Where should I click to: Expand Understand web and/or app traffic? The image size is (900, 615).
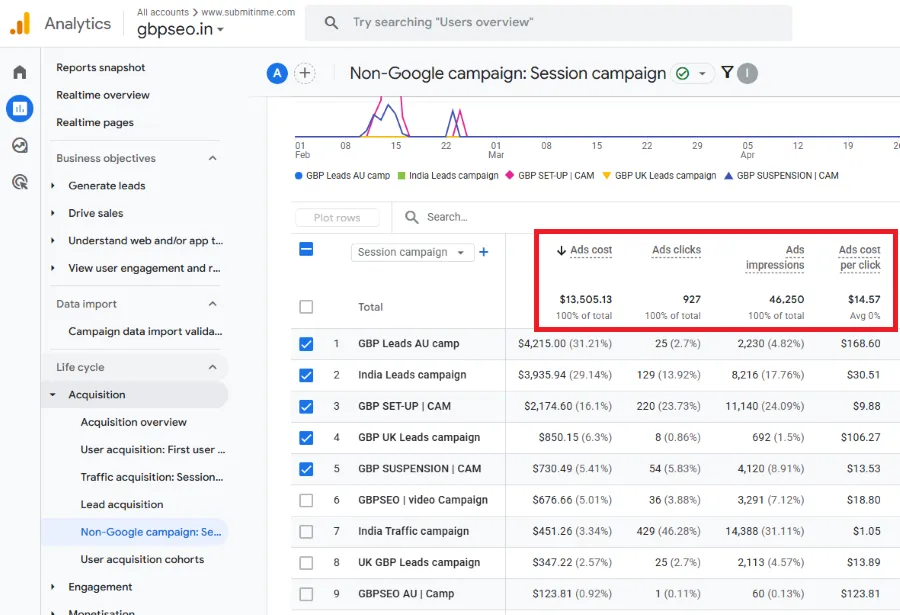coord(53,241)
